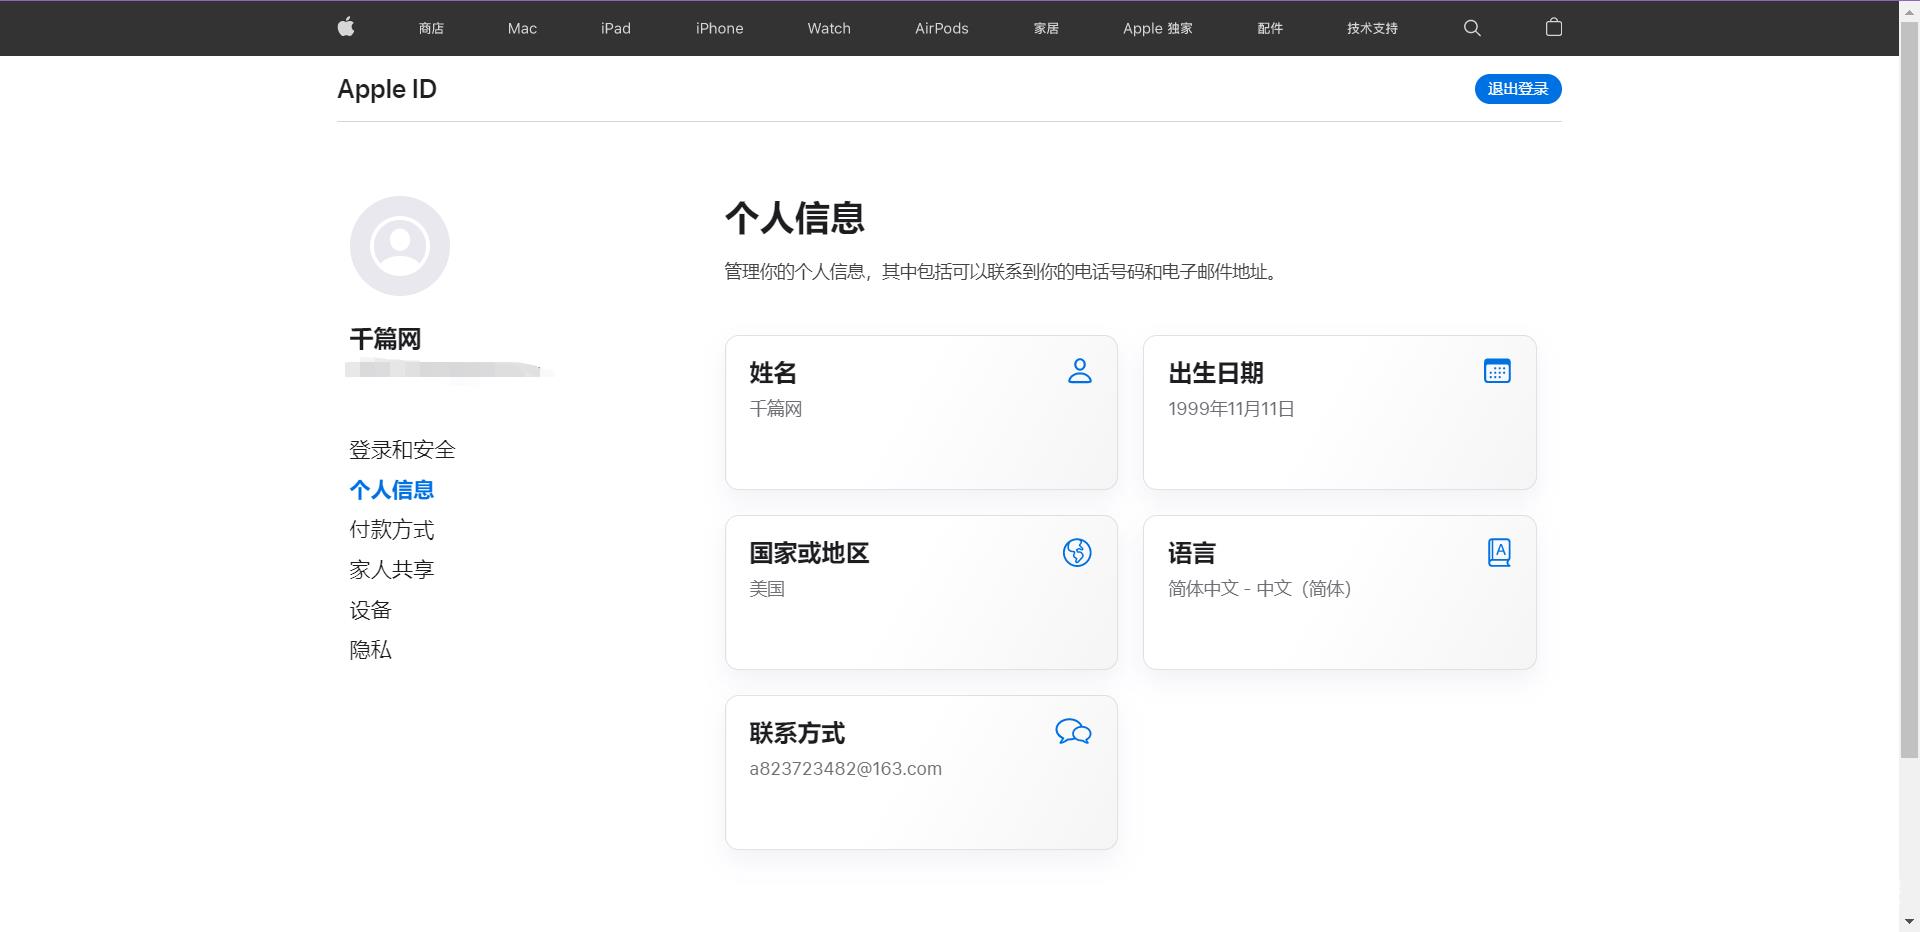Open the 出生日期 card
Image resolution: width=1920 pixels, height=932 pixels.
(x=1339, y=412)
